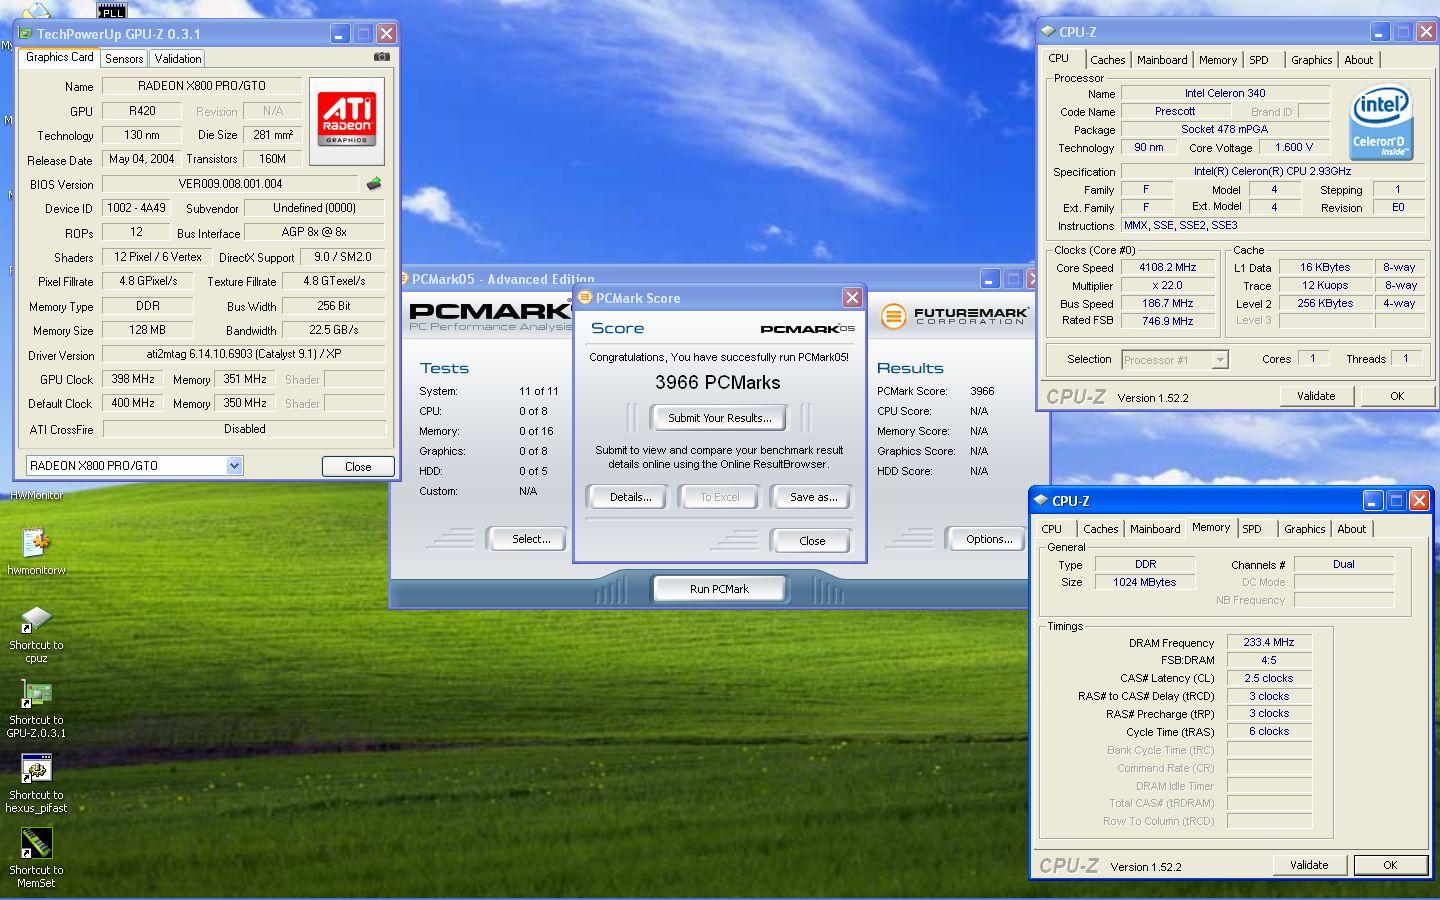Open the hwmonitorw desktop icon
1440x900 pixels.
[36, 551]
